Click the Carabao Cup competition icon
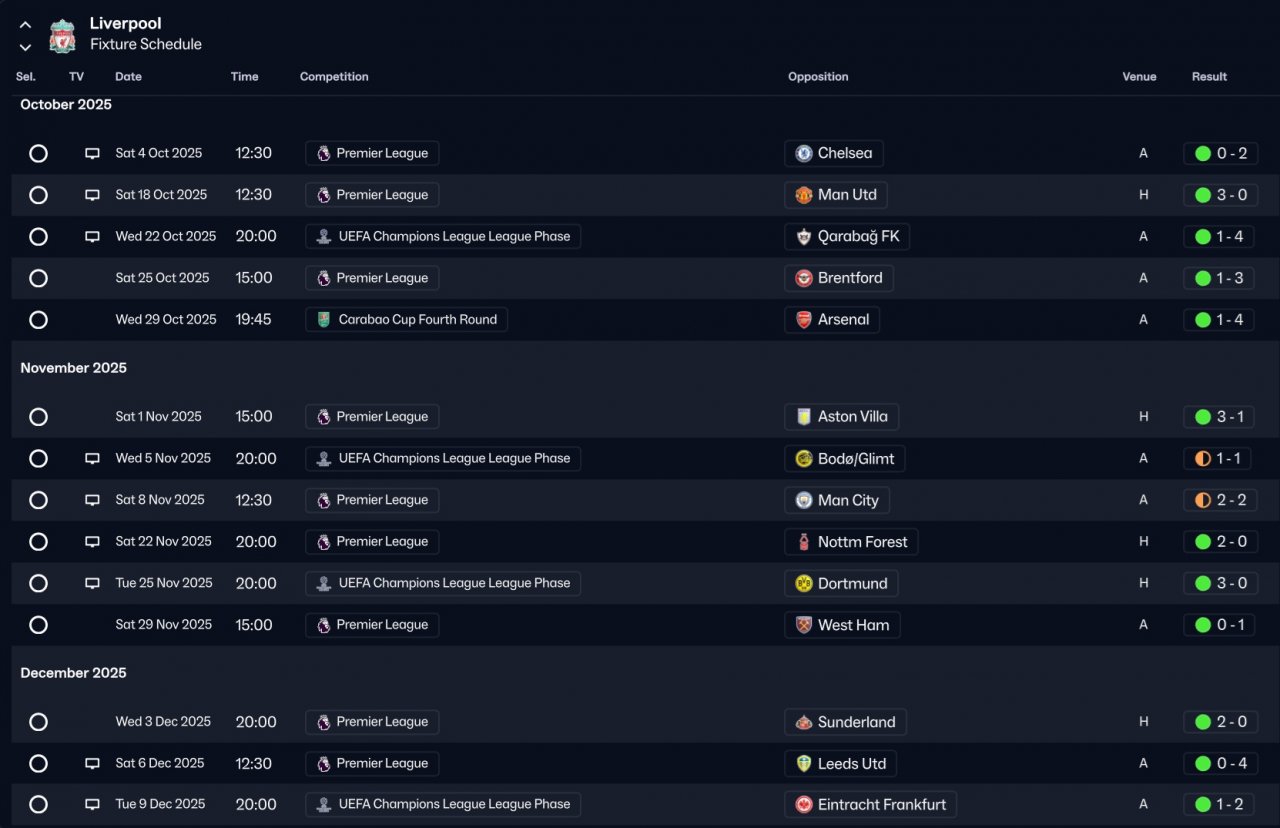 323,320
